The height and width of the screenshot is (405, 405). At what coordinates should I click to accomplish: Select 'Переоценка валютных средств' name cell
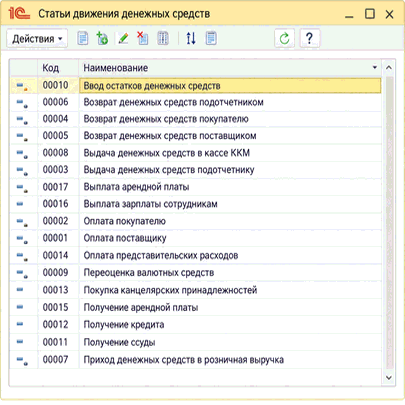pos(230,273)
